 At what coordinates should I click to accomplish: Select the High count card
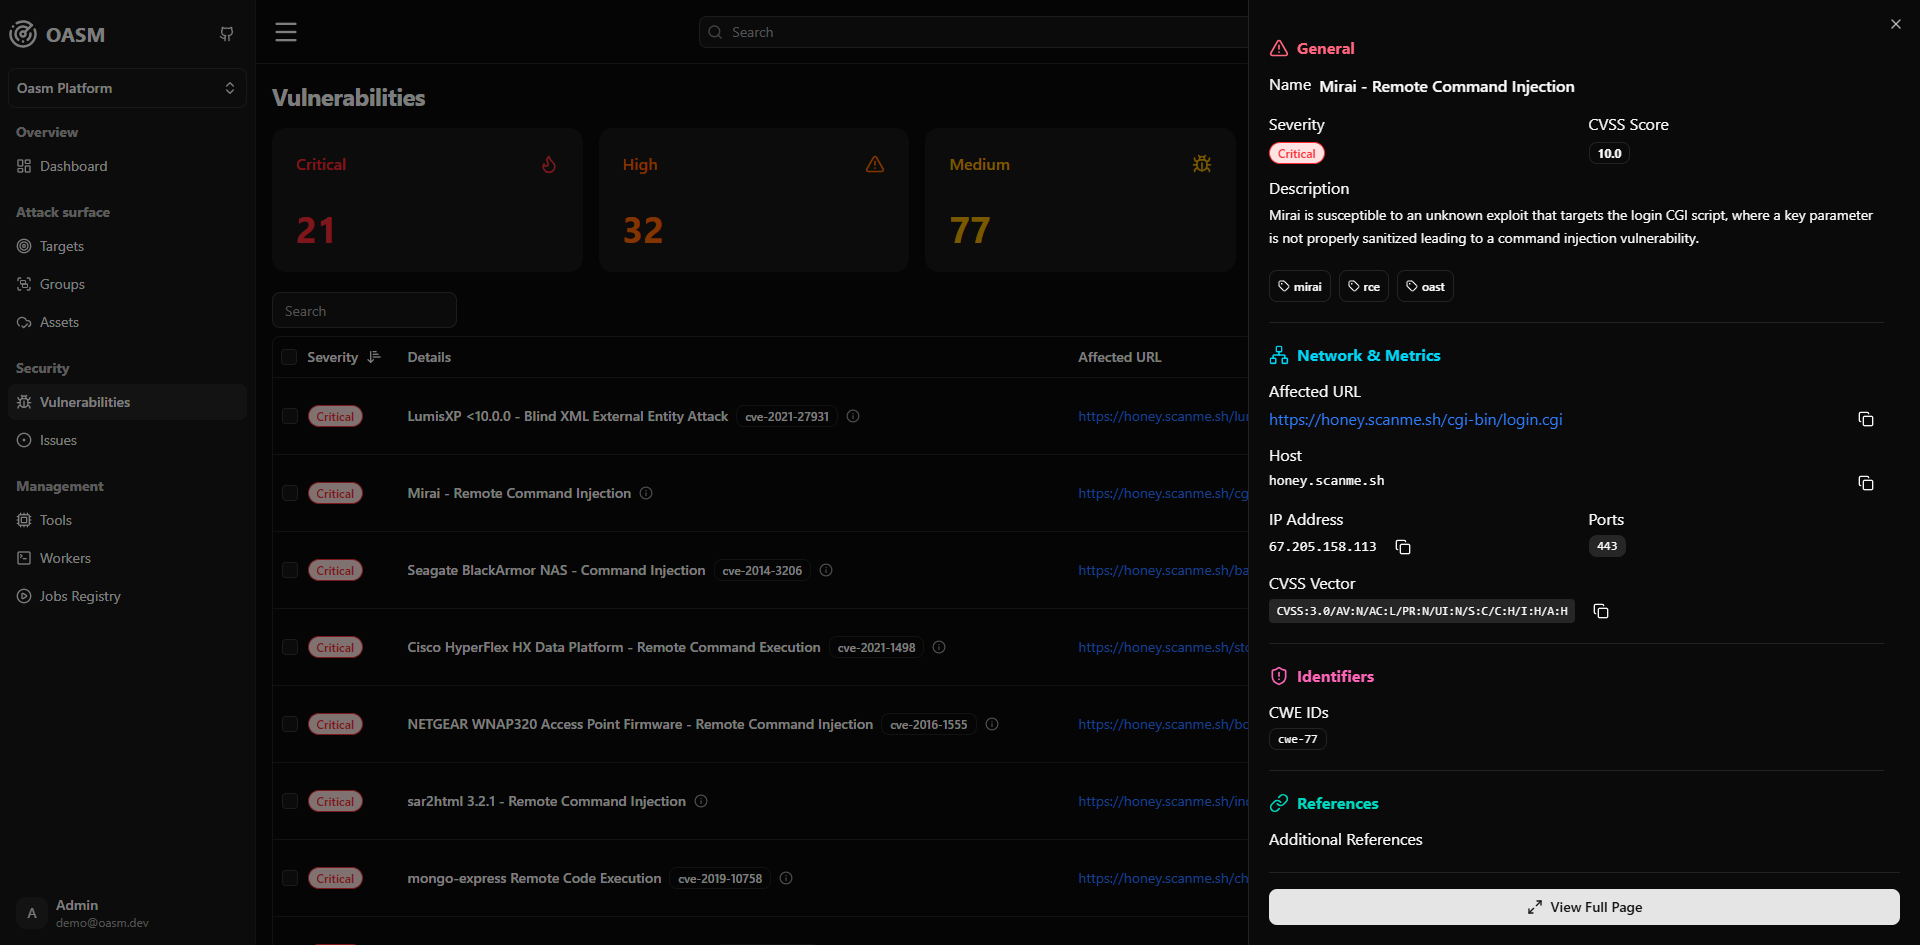point(754,200)
